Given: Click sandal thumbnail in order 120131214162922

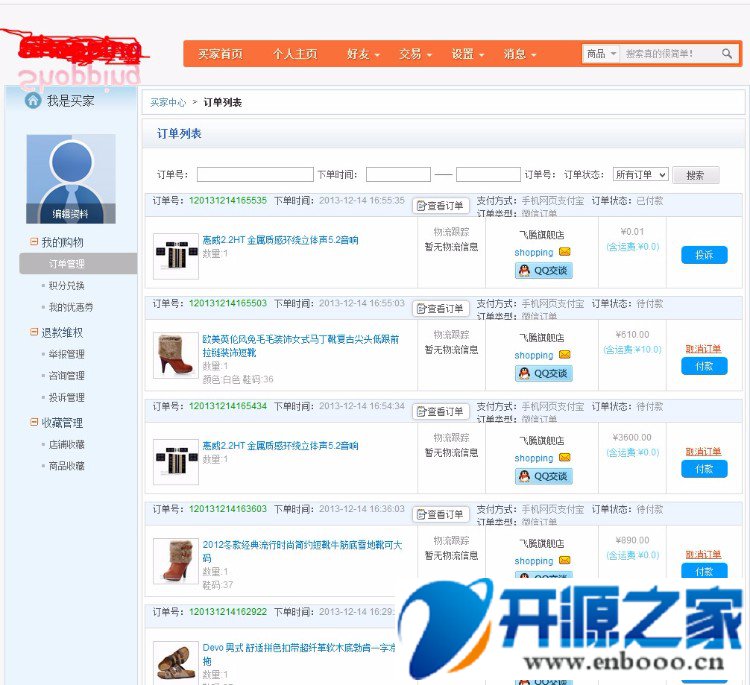Looking at the screenshot, I should click(x=176, y=663).
